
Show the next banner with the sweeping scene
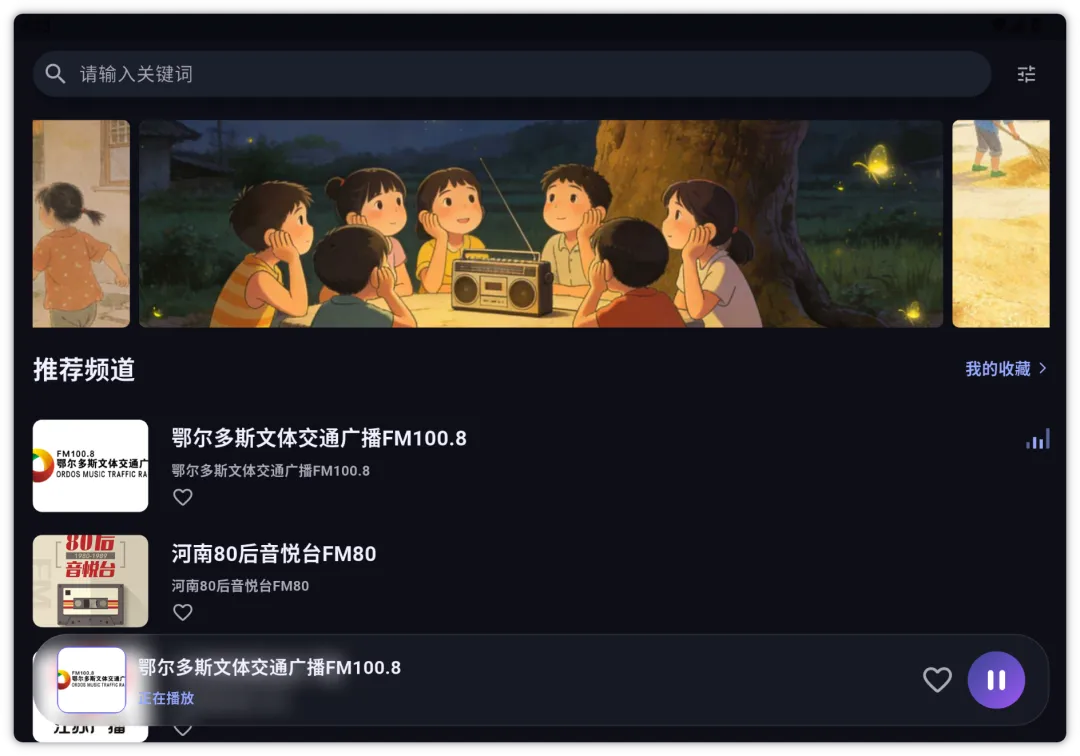[x=1001, y=224]
